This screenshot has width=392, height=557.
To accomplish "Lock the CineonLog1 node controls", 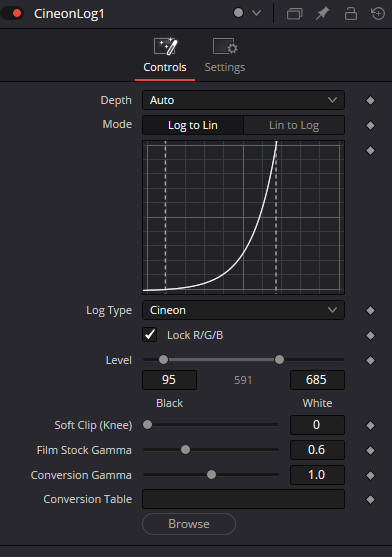I will coord(351,14).
